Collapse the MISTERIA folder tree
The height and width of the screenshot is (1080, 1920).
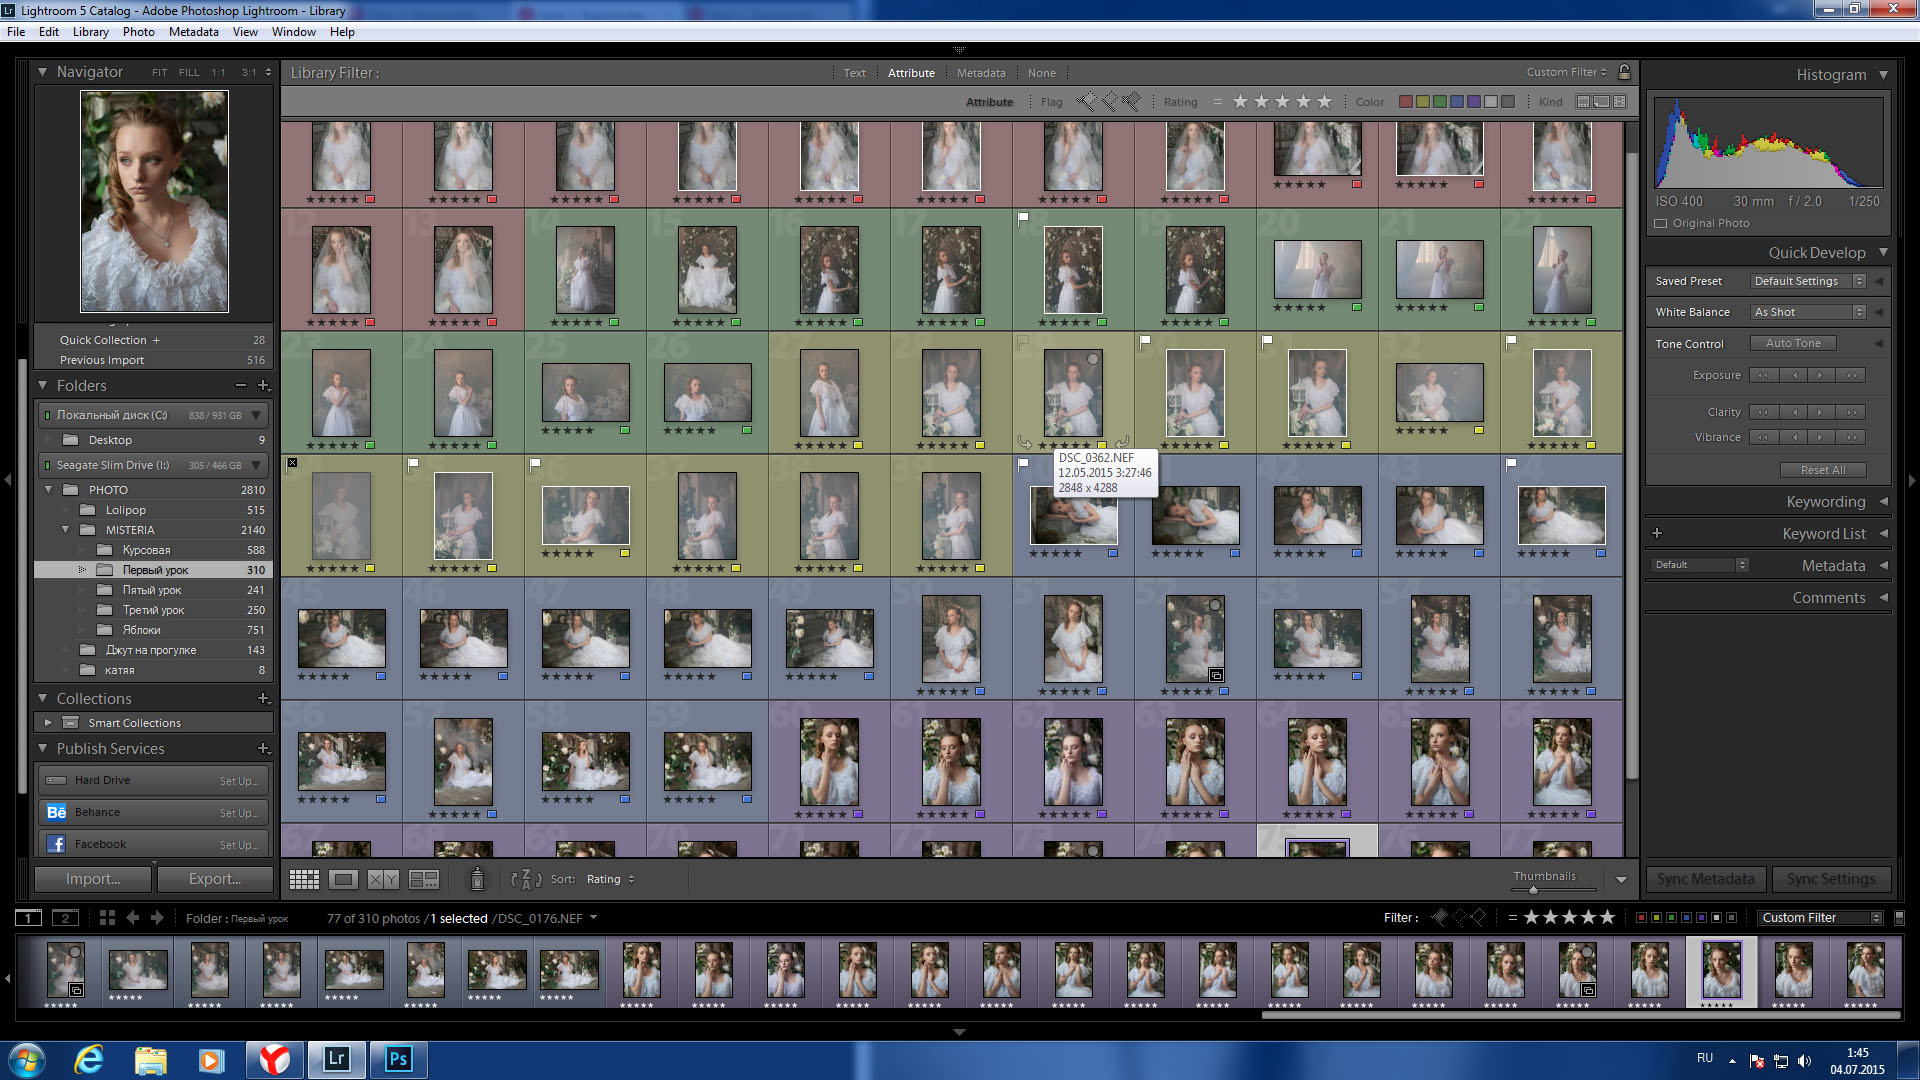point(66,530)
